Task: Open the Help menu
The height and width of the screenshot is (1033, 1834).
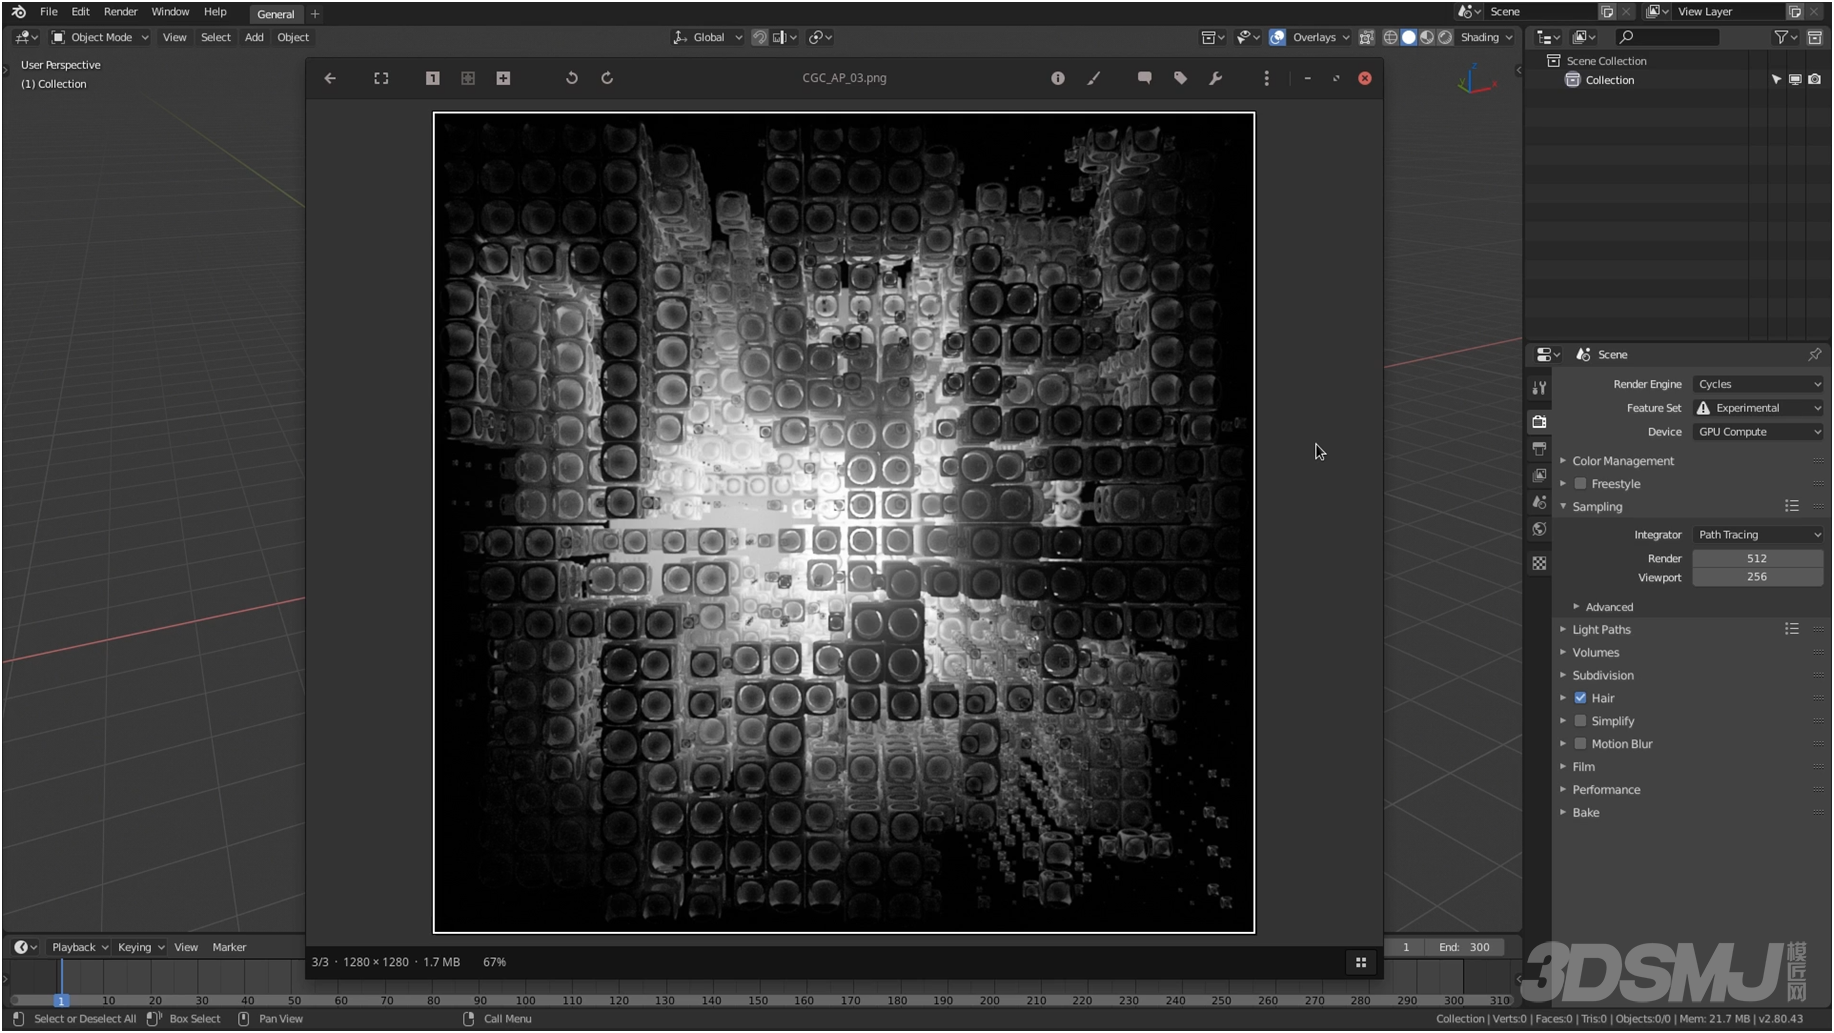Action: coord(215,12)
